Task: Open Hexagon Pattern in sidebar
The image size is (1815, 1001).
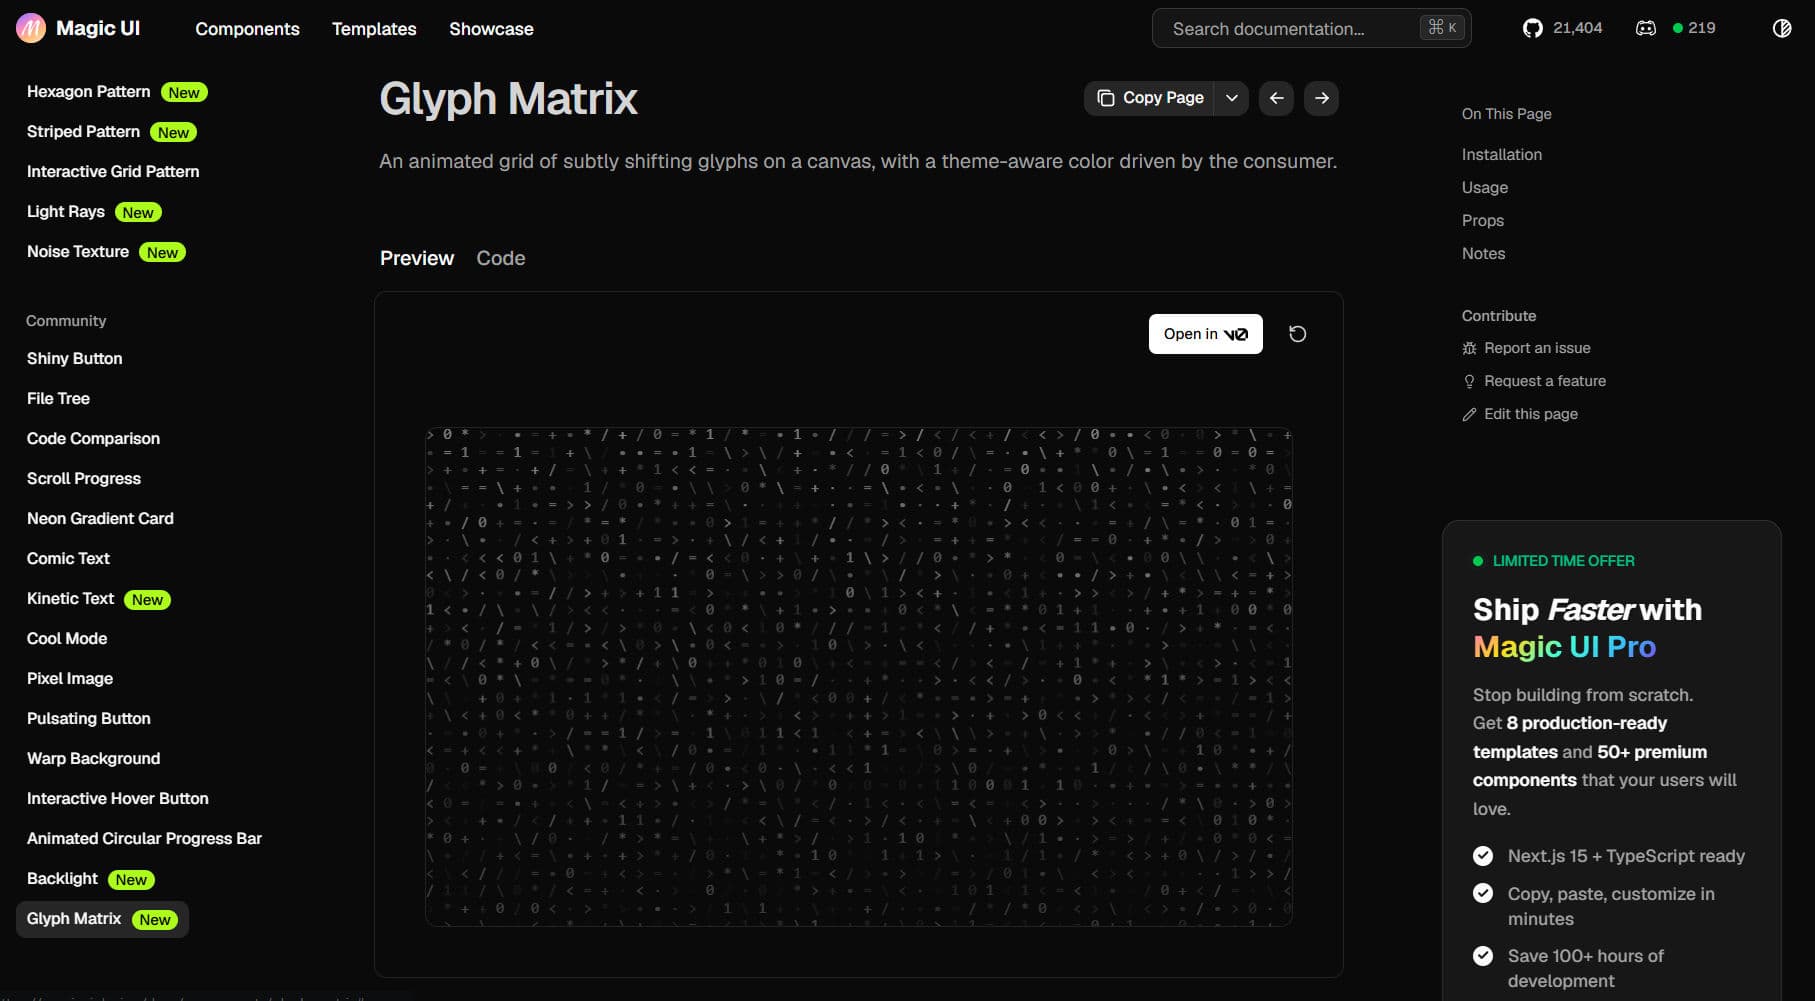Action: [x=88, y=91]
